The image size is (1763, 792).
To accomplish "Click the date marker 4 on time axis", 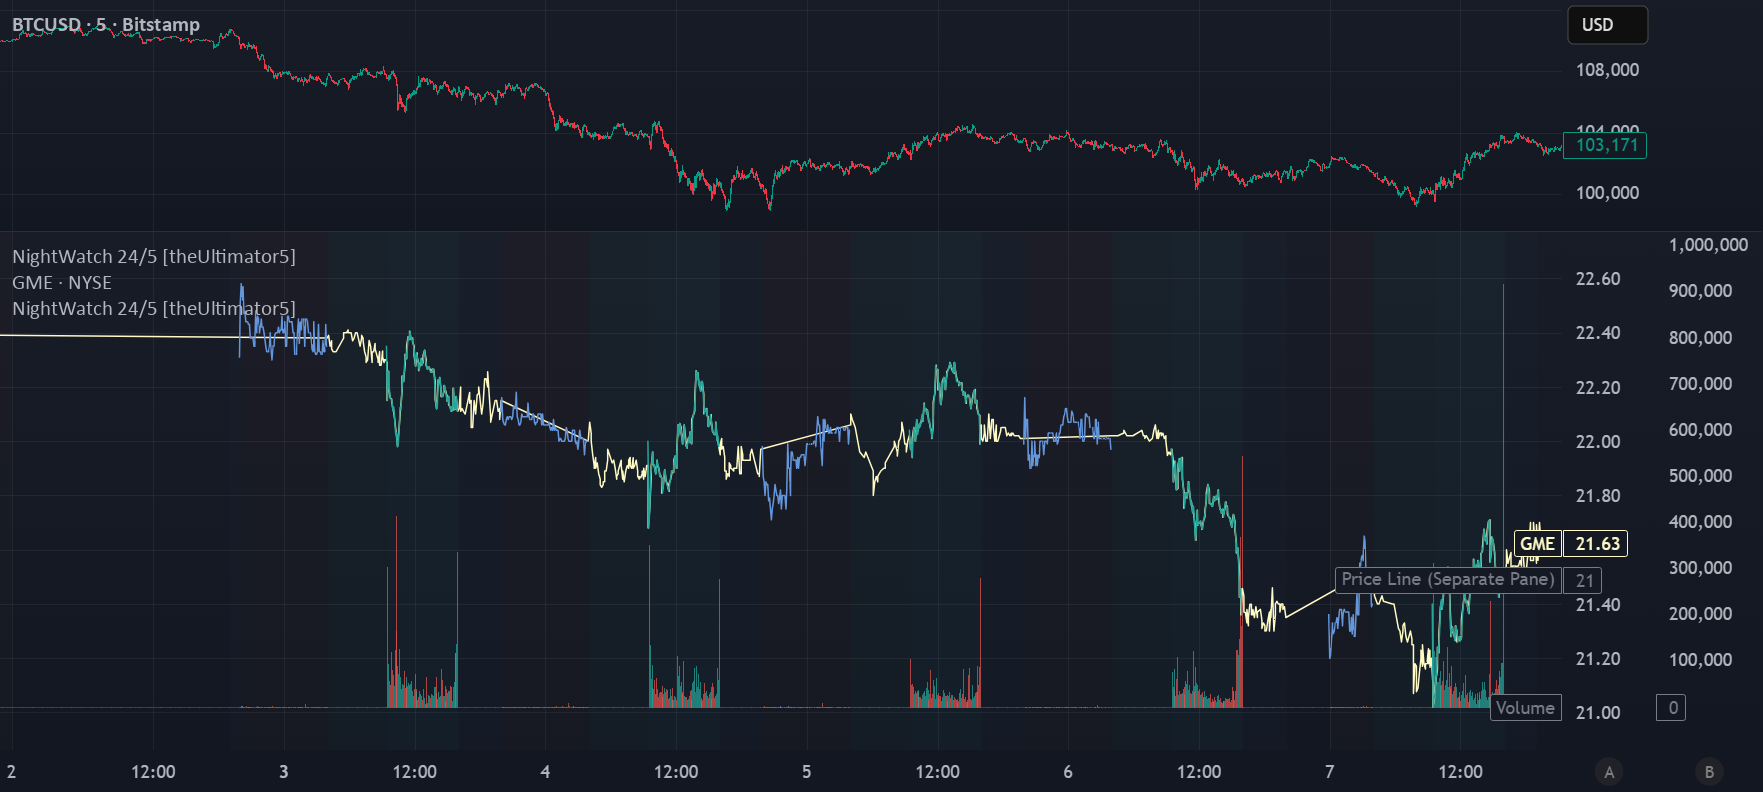I will coord(545,772).
